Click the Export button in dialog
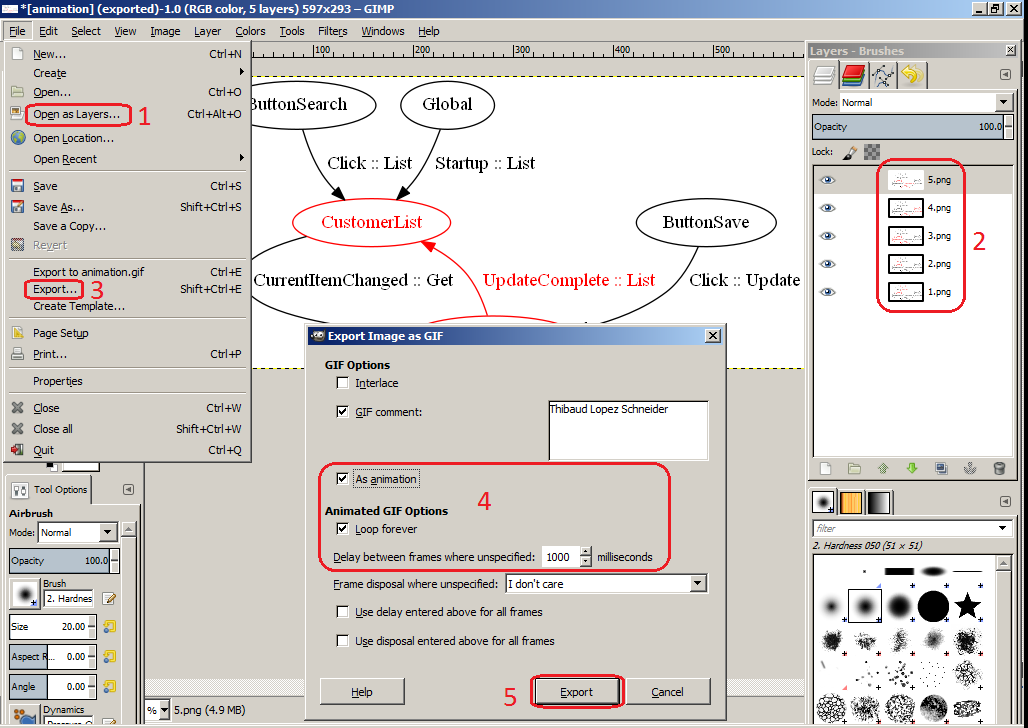 [576, 692]
